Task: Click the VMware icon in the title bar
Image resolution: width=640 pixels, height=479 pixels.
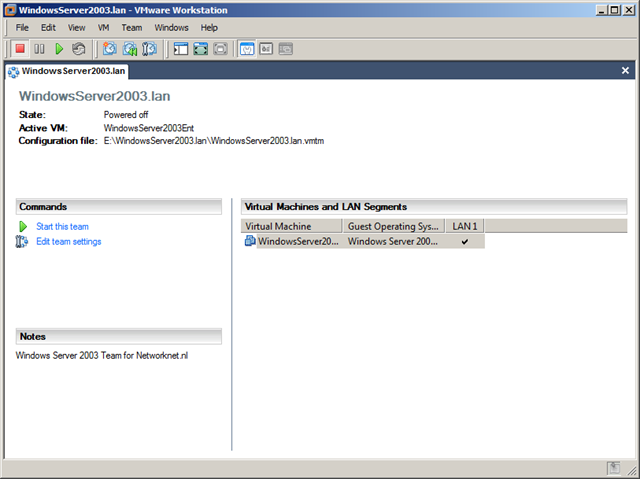Action: 10,10
